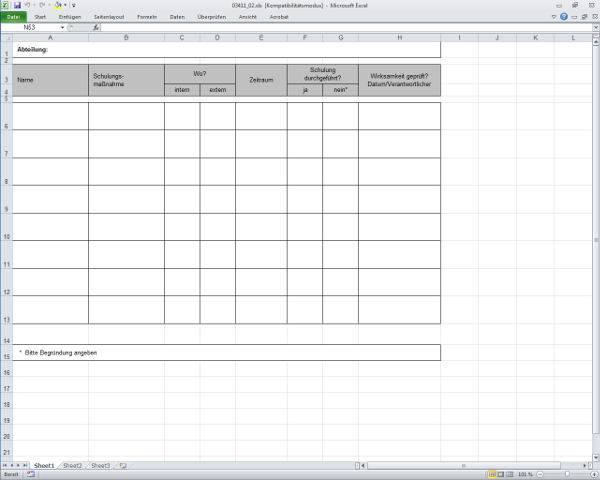Go to first sheet navigation arrow

[5, 465]
